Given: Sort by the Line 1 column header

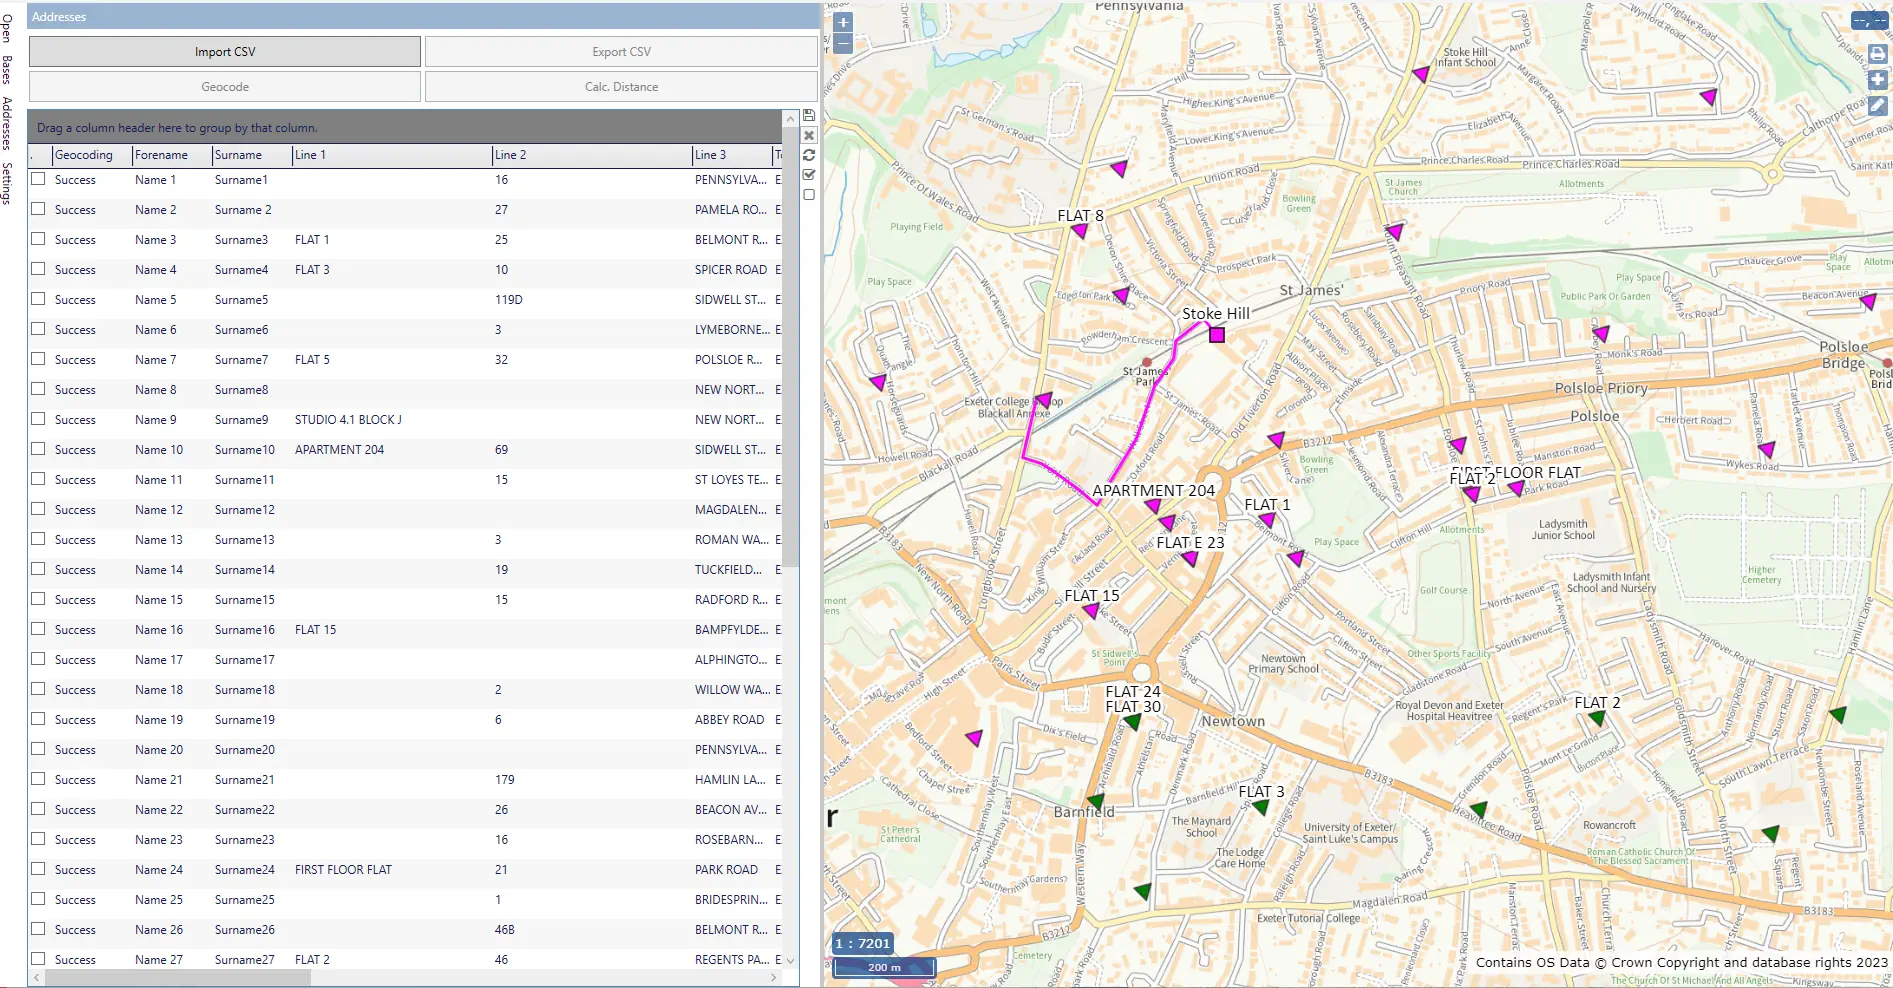Looking at the screenshot, I should (392, 155).
